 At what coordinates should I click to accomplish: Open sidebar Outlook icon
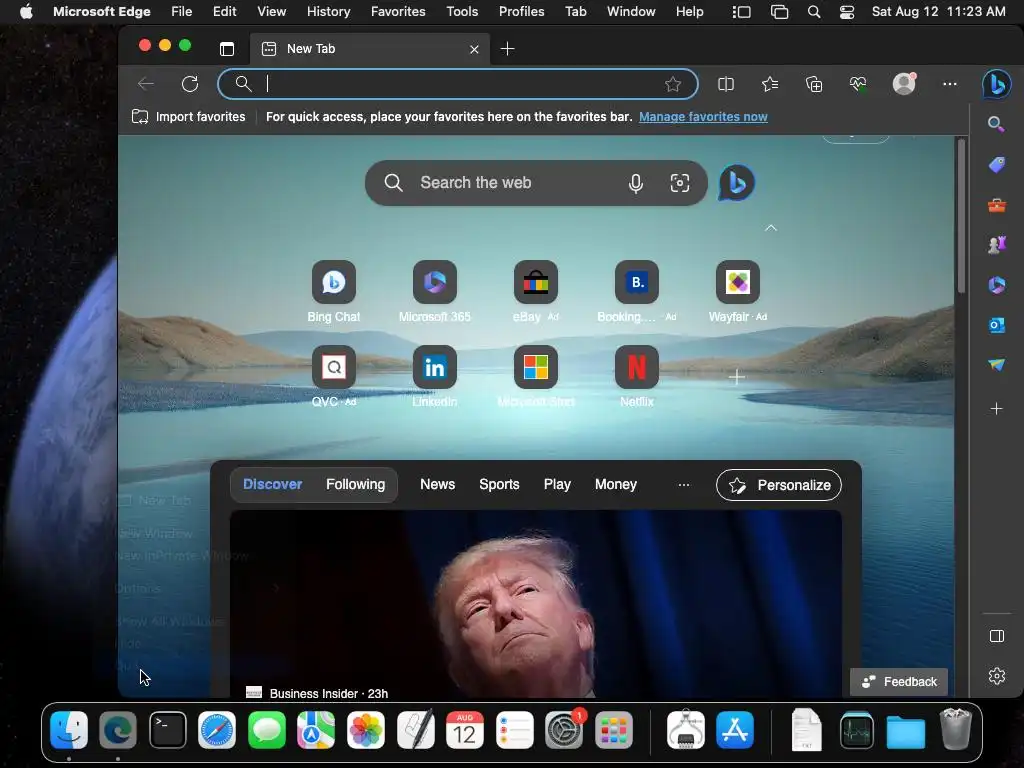997,325
